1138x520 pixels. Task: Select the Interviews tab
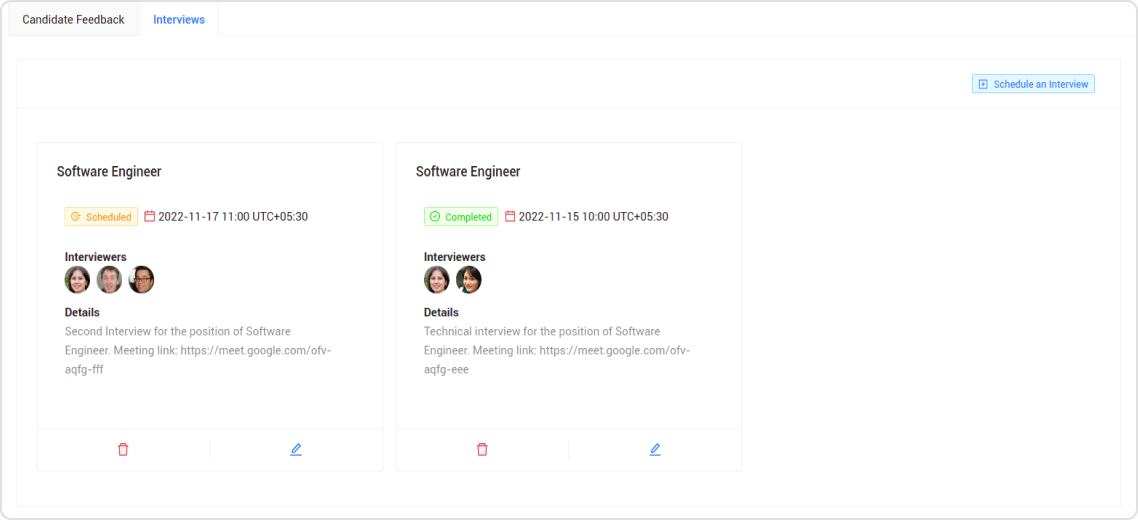179,20
